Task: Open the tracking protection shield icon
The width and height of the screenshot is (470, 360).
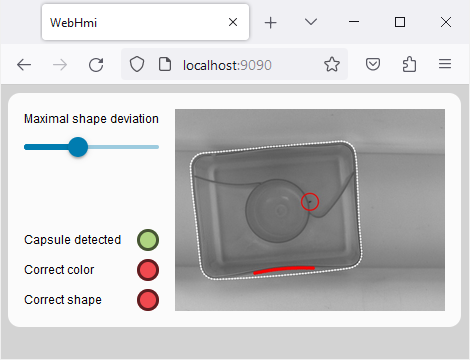Action: point(137,64)
